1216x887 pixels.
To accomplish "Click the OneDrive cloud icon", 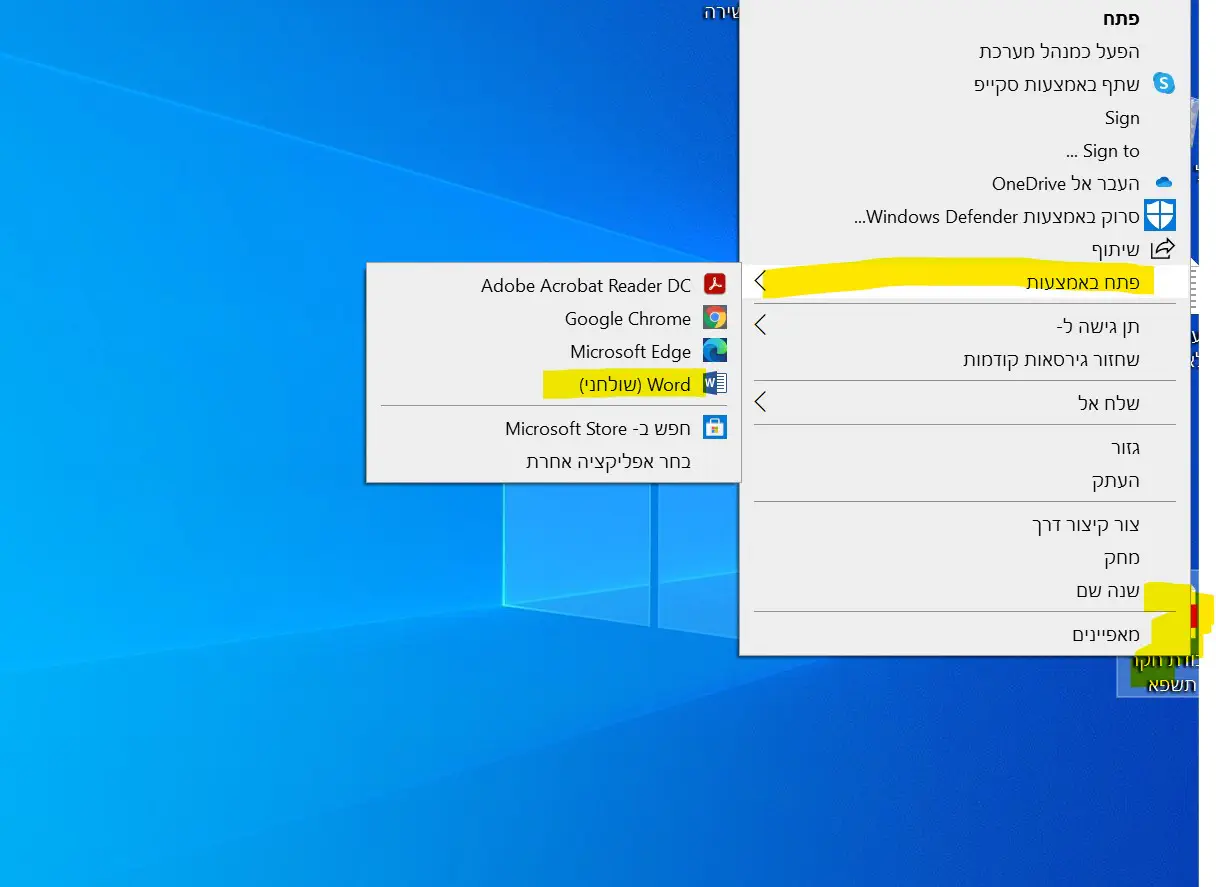I will point(1163,183).
